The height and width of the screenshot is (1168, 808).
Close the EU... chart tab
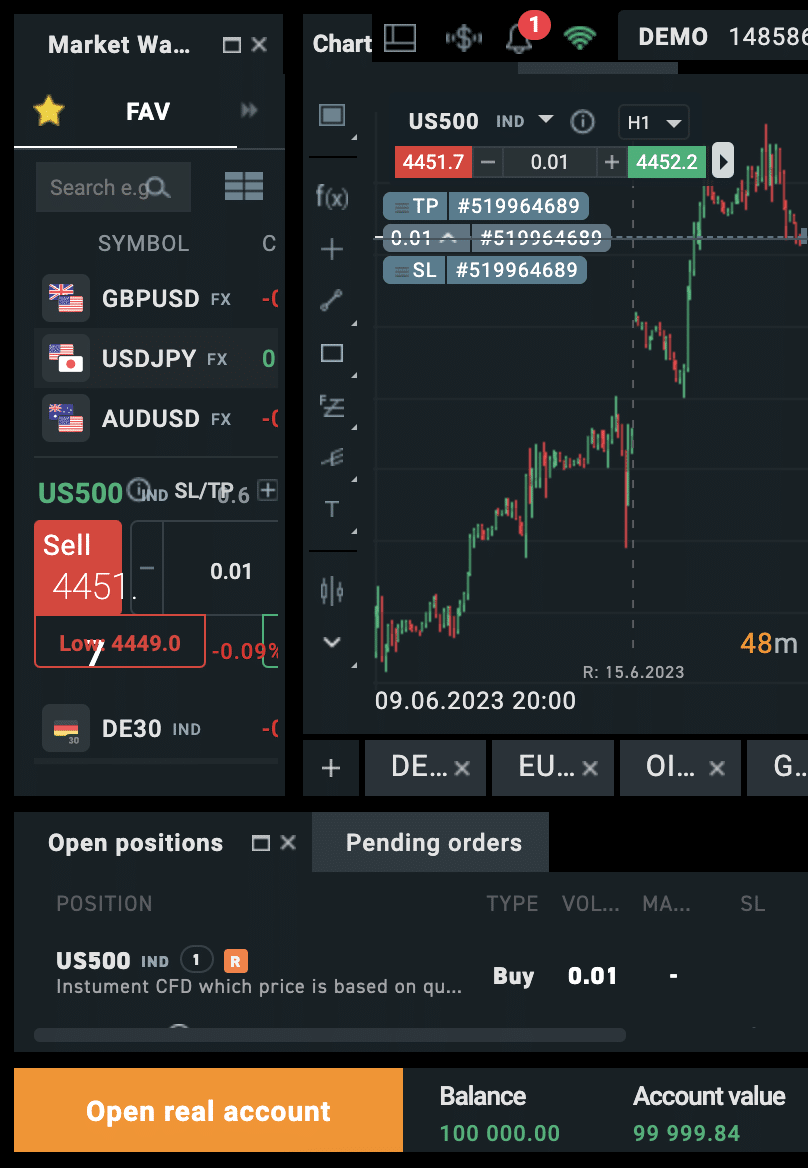[x=590, y=768]
